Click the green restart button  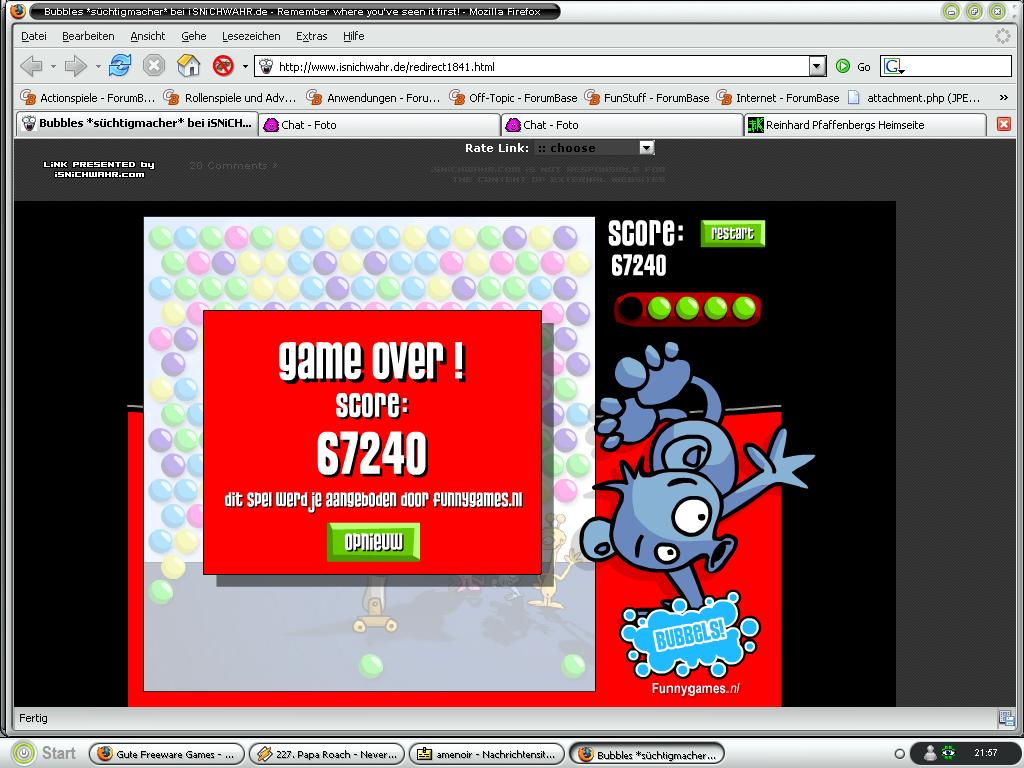coord(732,234)
